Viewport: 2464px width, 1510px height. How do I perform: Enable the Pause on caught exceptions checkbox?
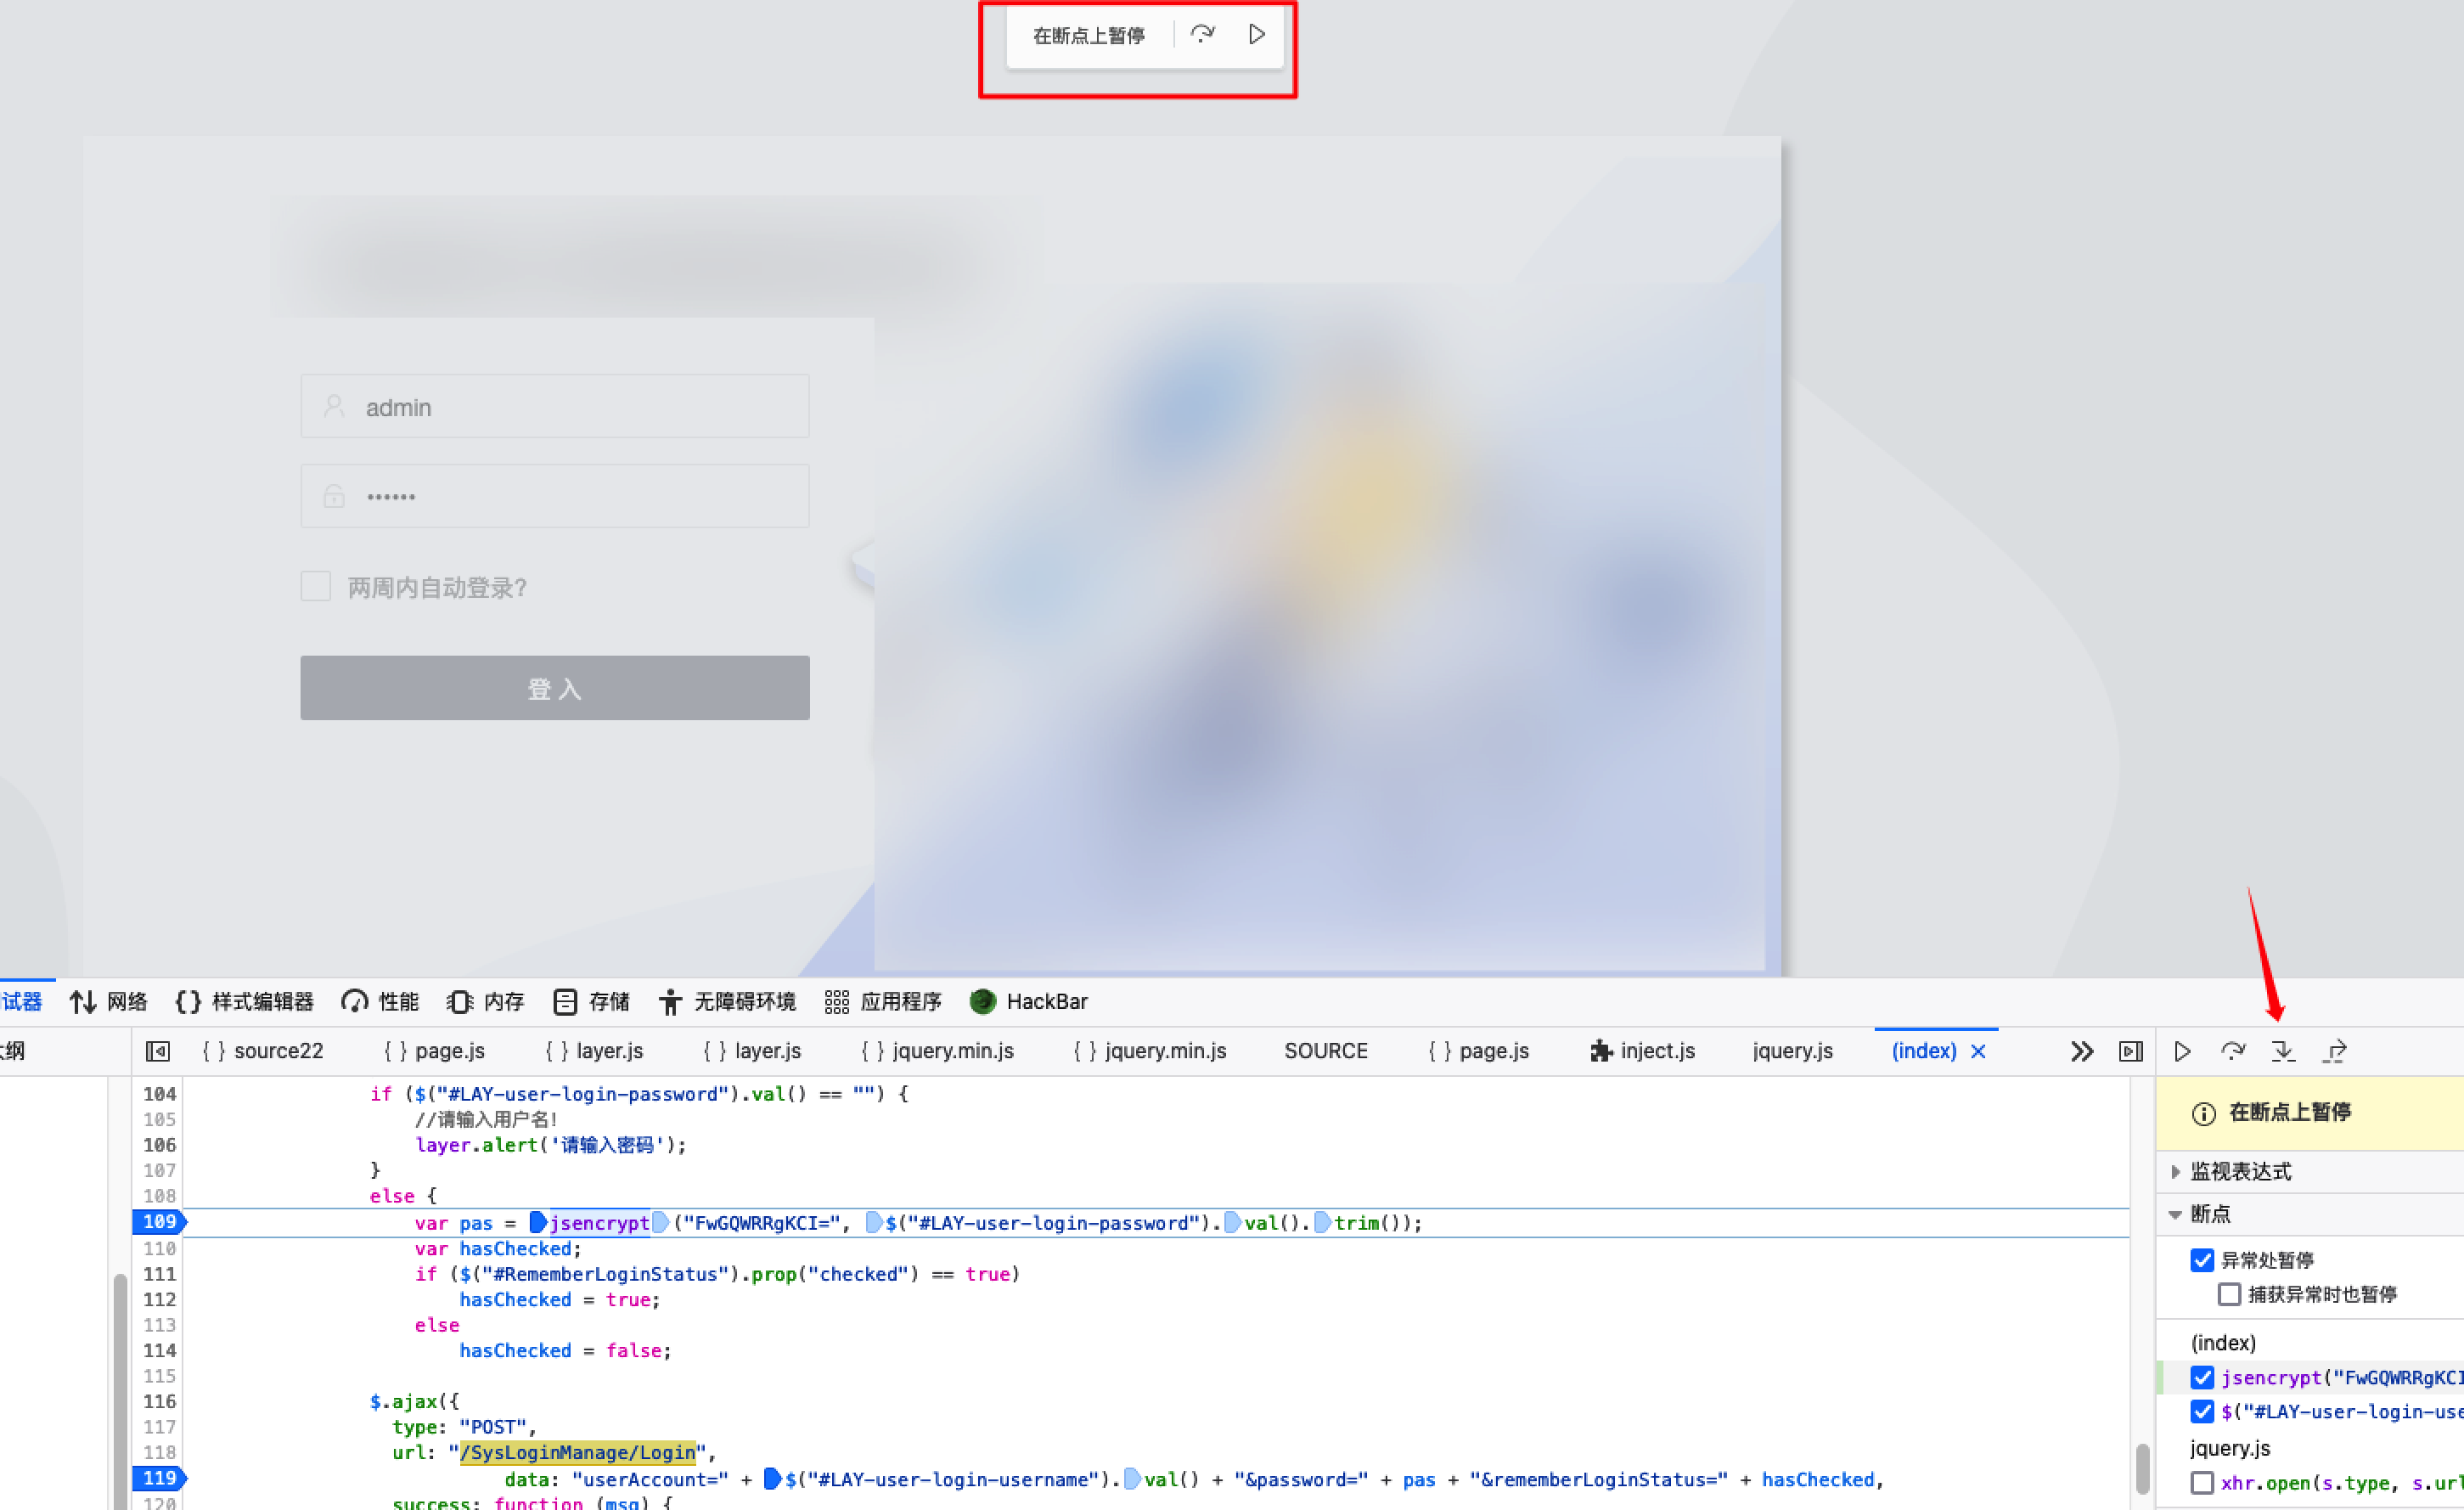pyautogui.click(x=2228, y=1294)
